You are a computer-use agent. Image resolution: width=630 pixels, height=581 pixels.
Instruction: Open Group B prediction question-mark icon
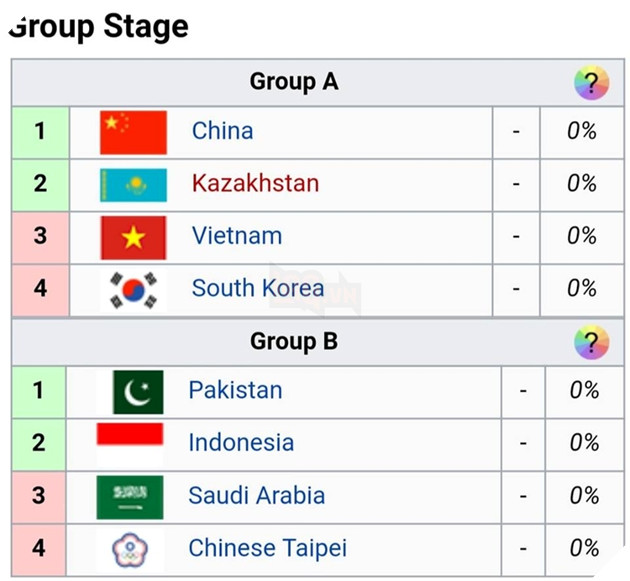[591, 342]
